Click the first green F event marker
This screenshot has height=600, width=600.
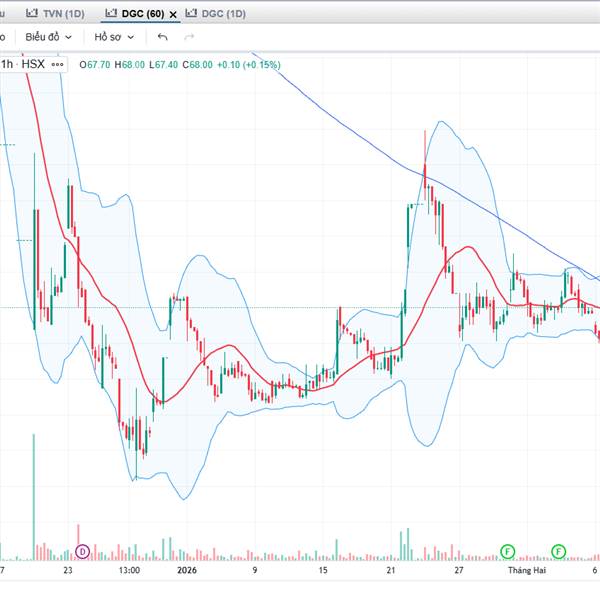[x=507, y=551]
